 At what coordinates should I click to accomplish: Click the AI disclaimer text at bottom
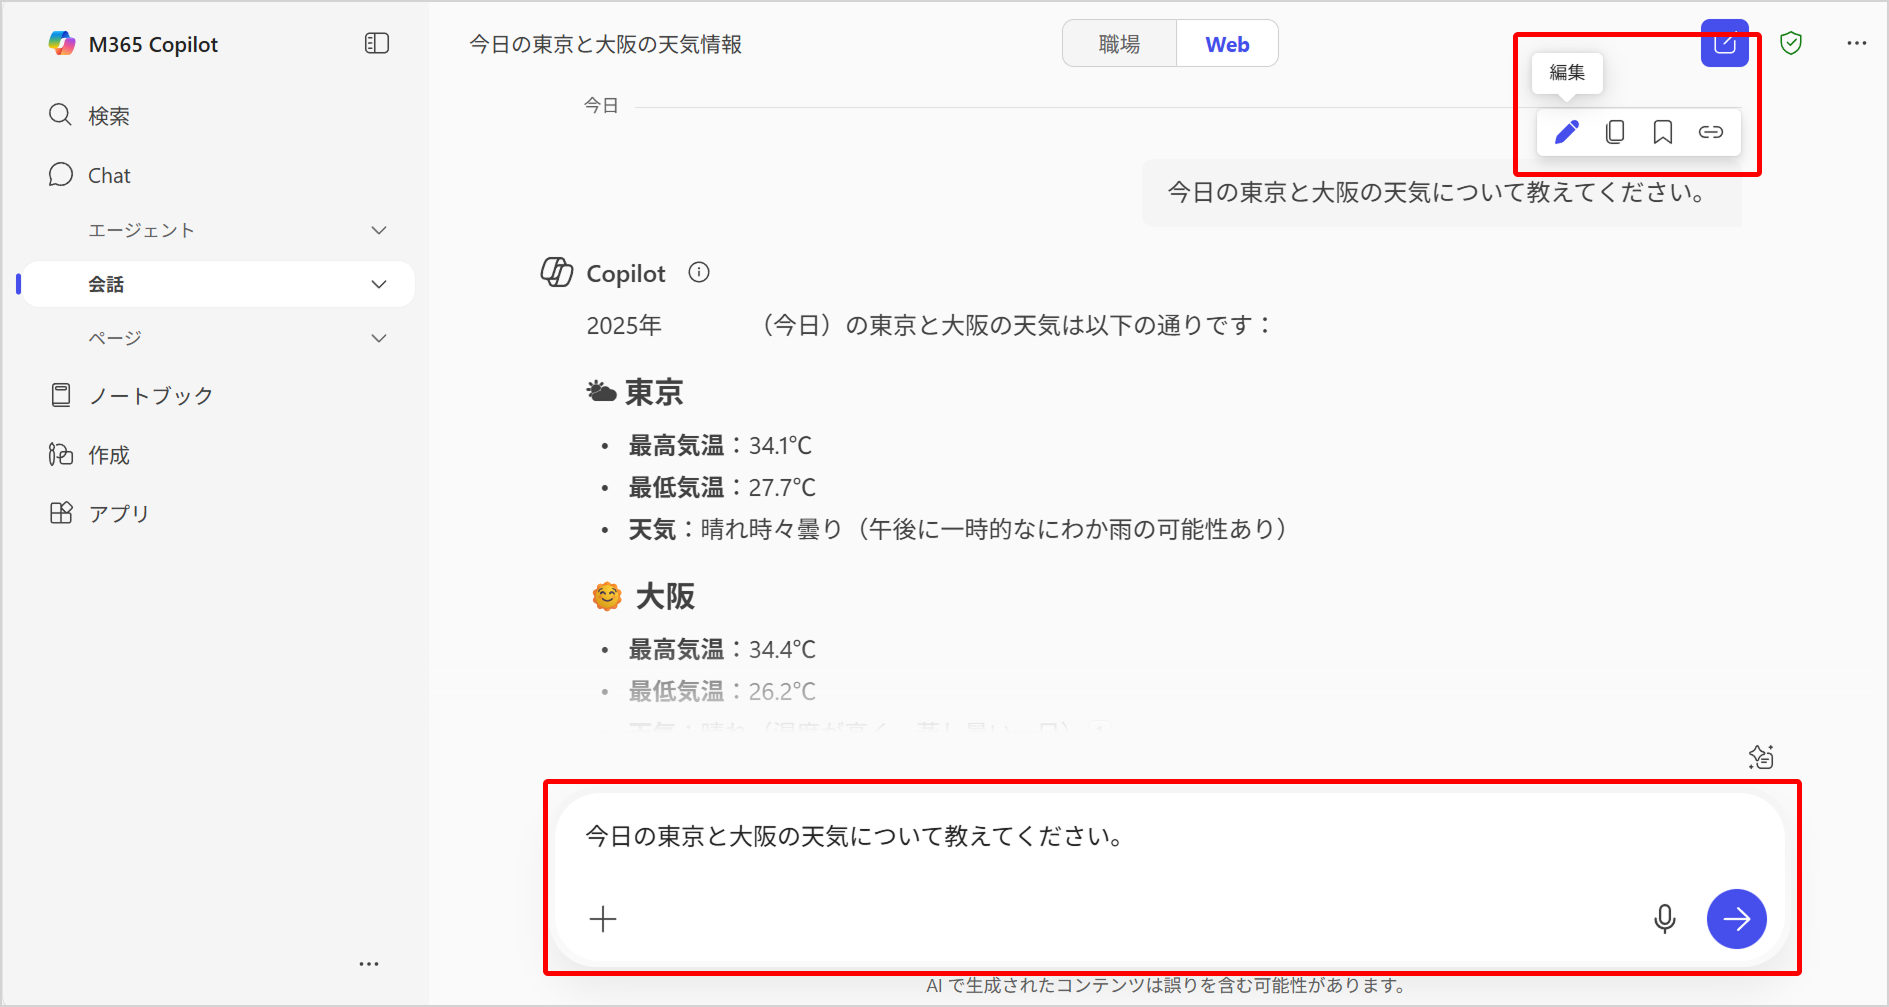pyautogui.click(x=1165, y=985)
